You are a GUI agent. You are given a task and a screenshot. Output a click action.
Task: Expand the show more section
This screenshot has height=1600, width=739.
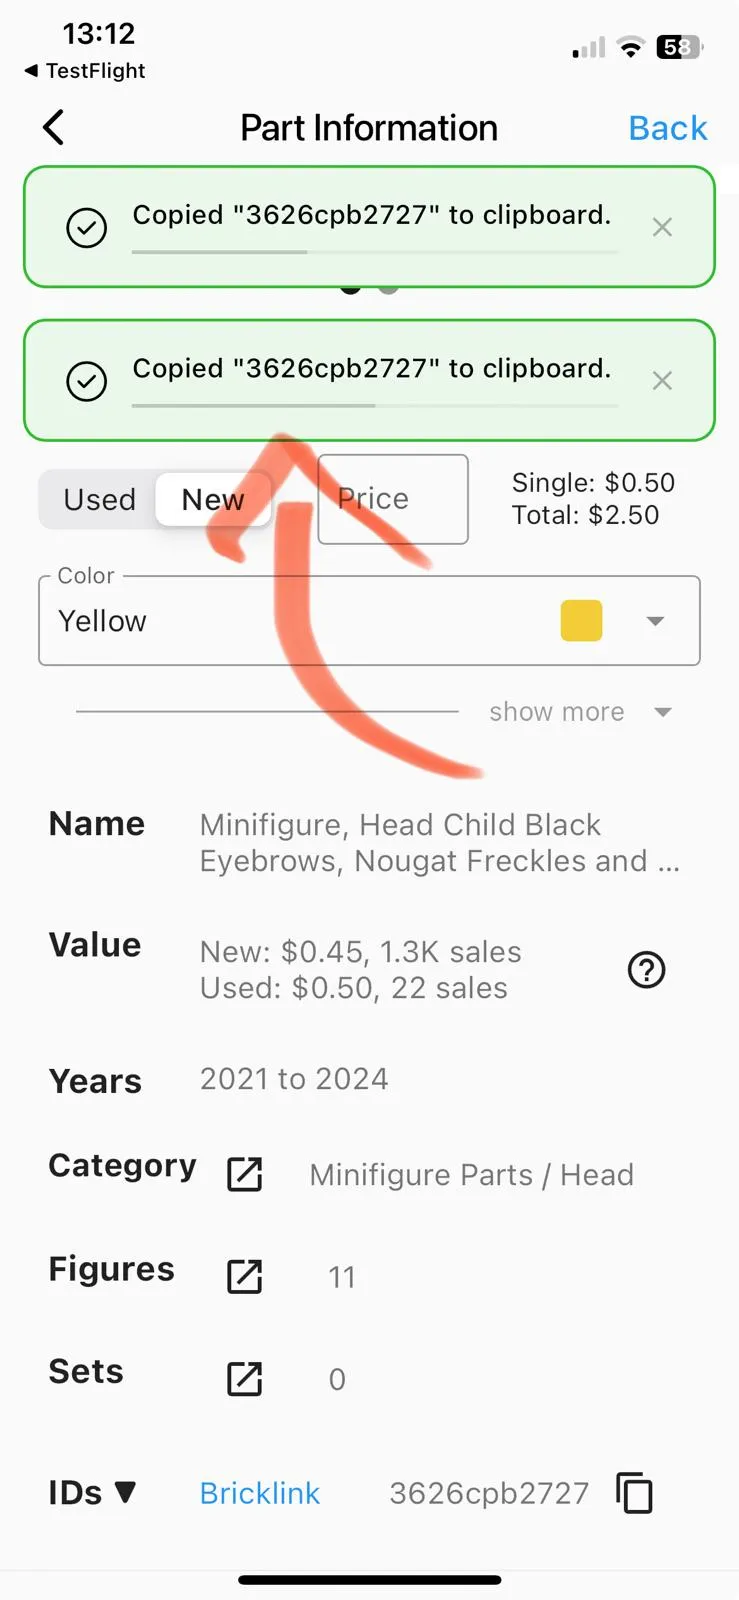580,712
